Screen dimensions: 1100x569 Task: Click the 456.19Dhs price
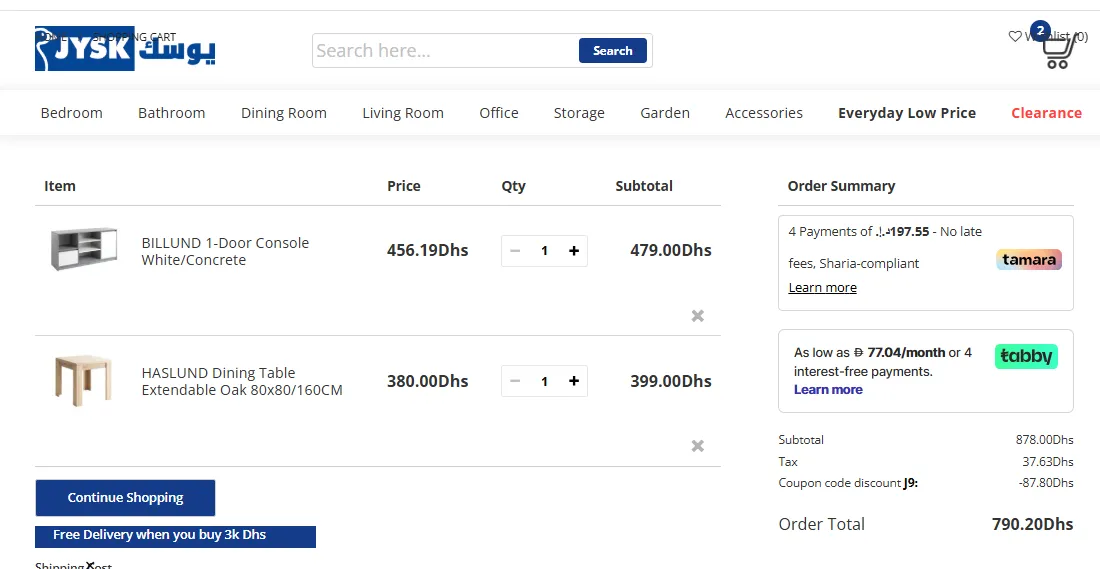tap(428, 250)
